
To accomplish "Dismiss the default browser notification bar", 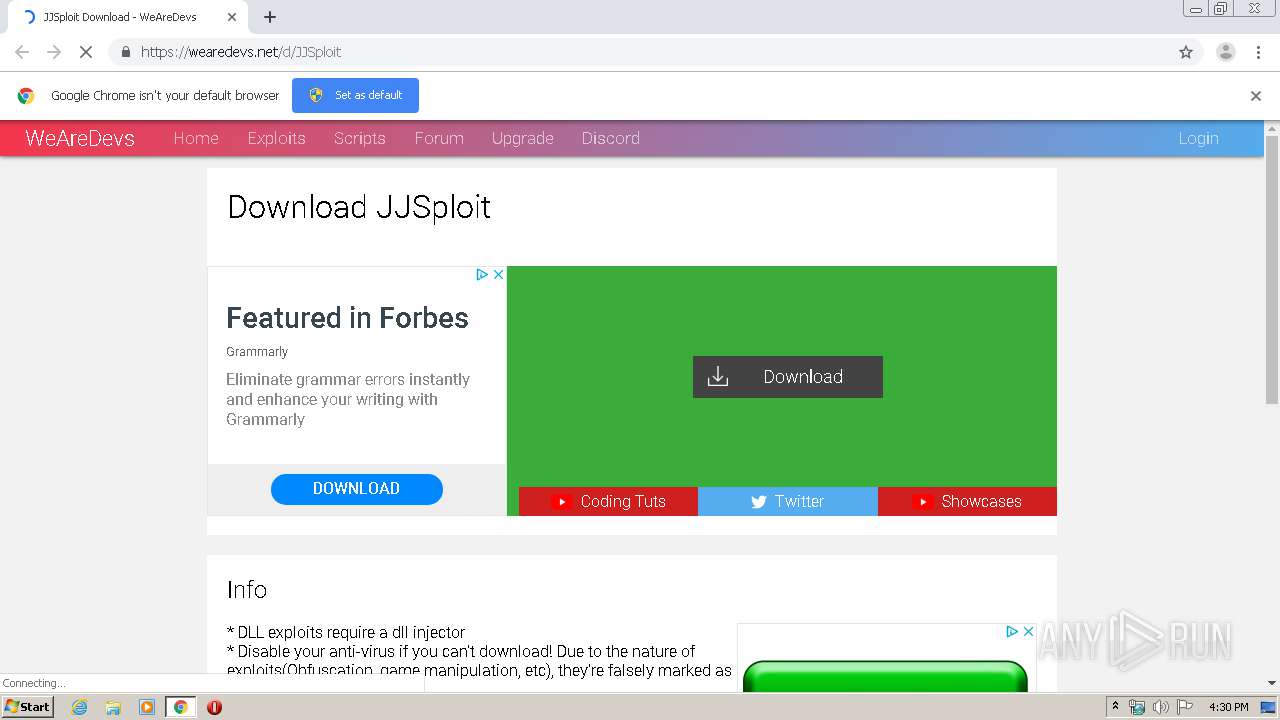I will 1256,96.
